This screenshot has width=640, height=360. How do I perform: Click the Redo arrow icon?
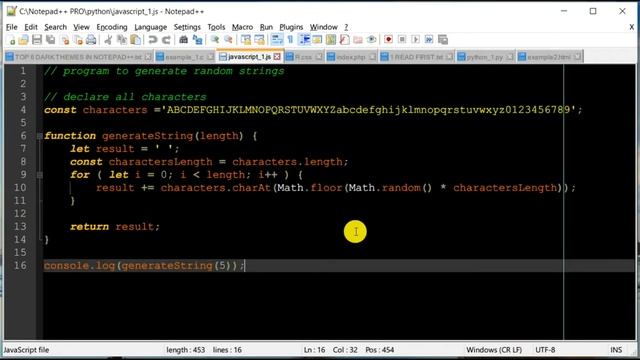(166, 40)
